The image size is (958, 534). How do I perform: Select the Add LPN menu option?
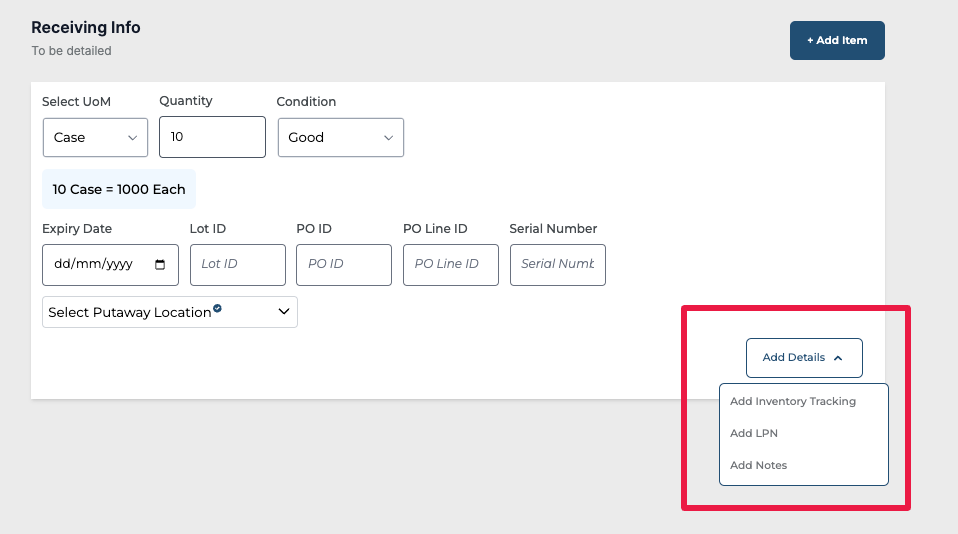tap(754, 433)
